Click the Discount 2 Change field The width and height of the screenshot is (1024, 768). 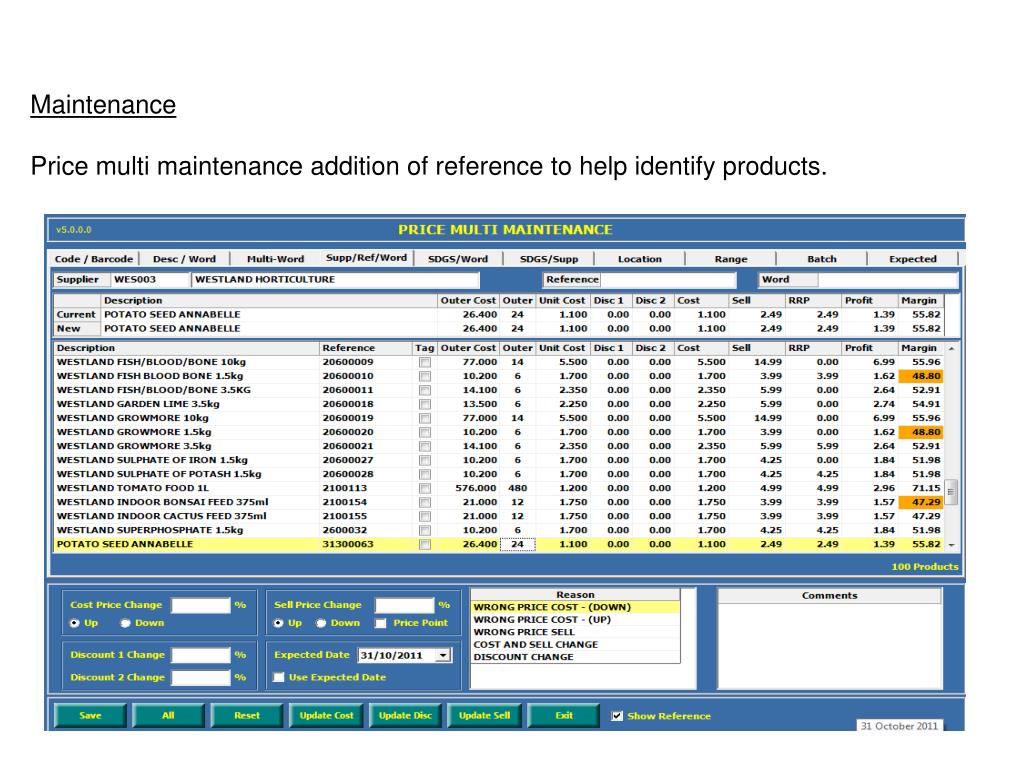[x=201, y=677]
